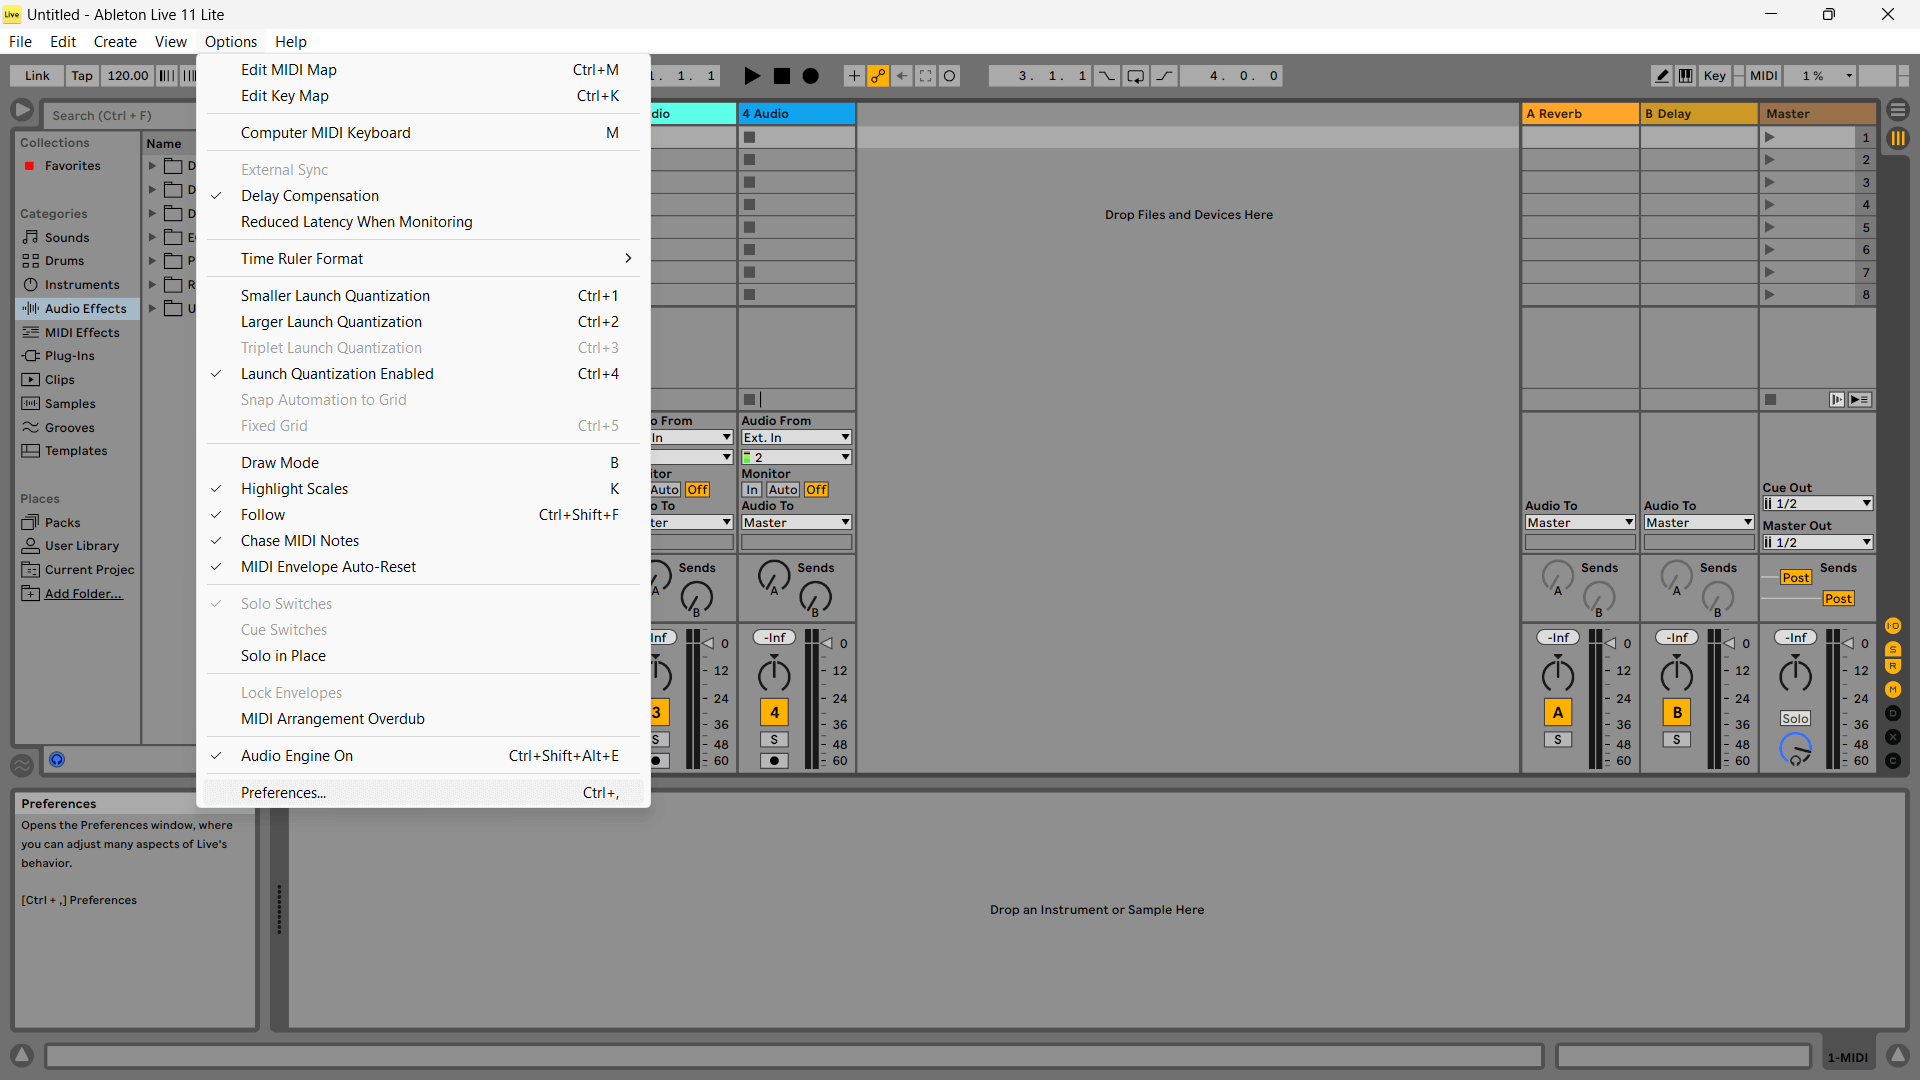This screenshot has width=1920, height=1080.
Task: Toggle the Automation Arm button
Action: (878, 76)
